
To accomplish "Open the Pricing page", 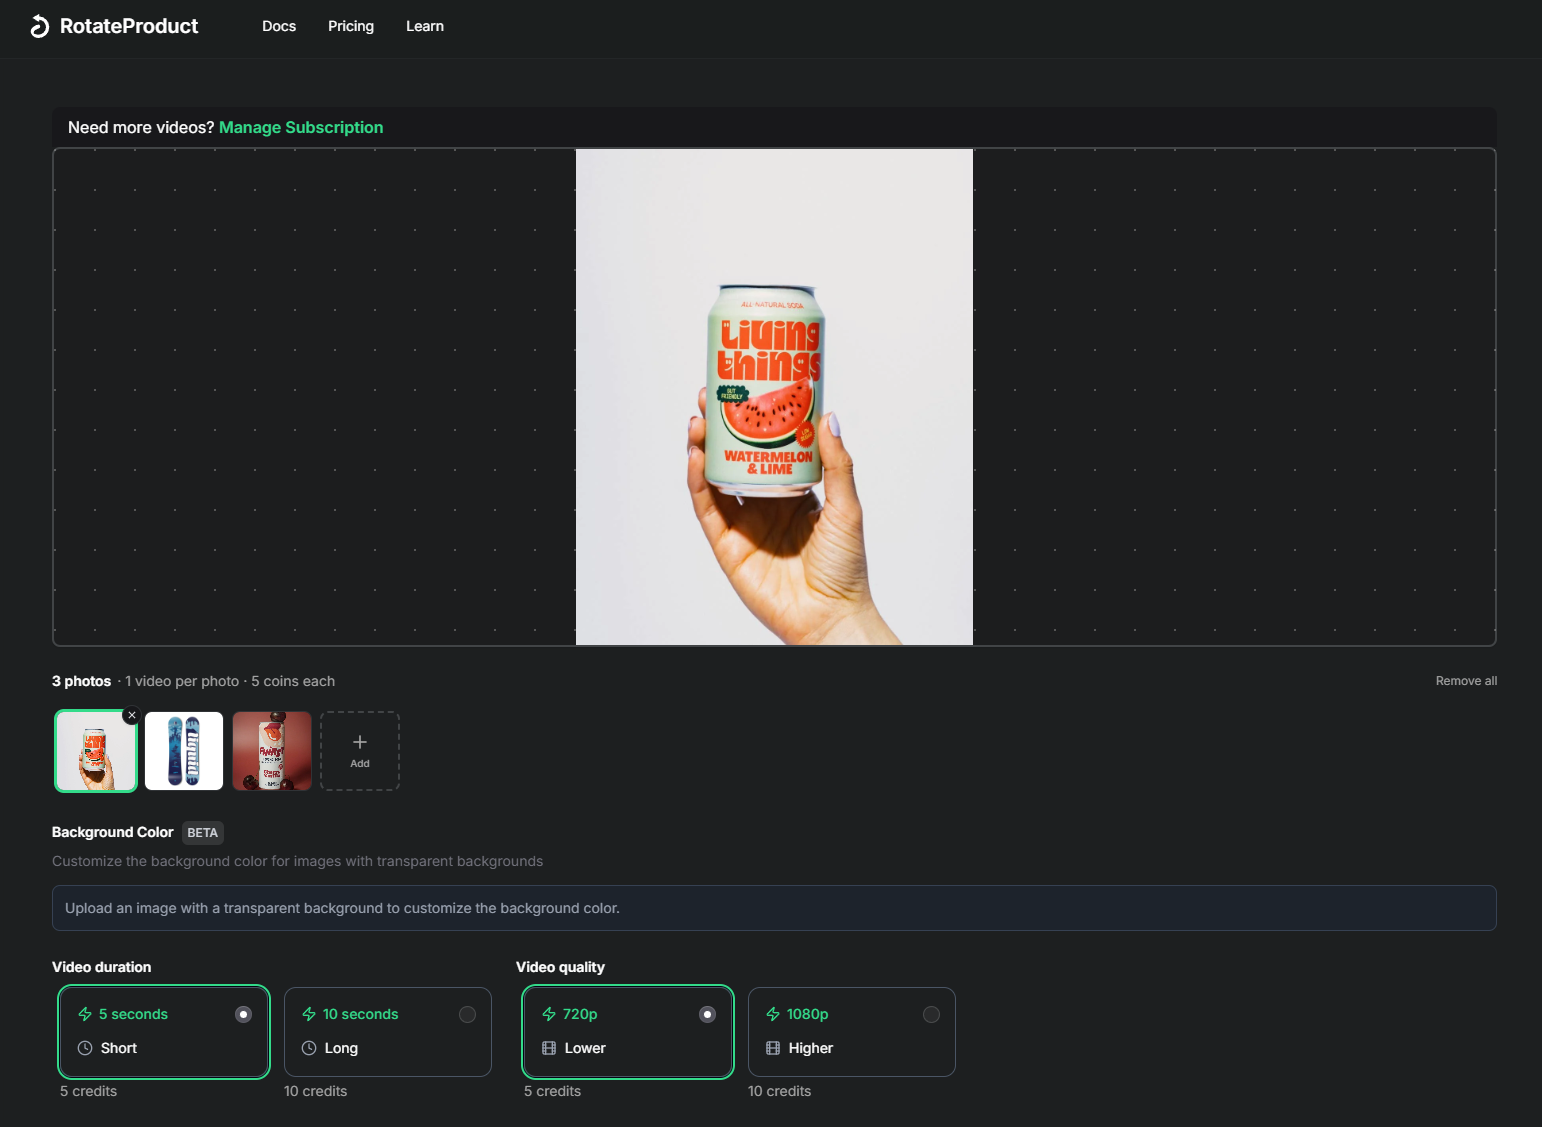I will pos(351,26).
